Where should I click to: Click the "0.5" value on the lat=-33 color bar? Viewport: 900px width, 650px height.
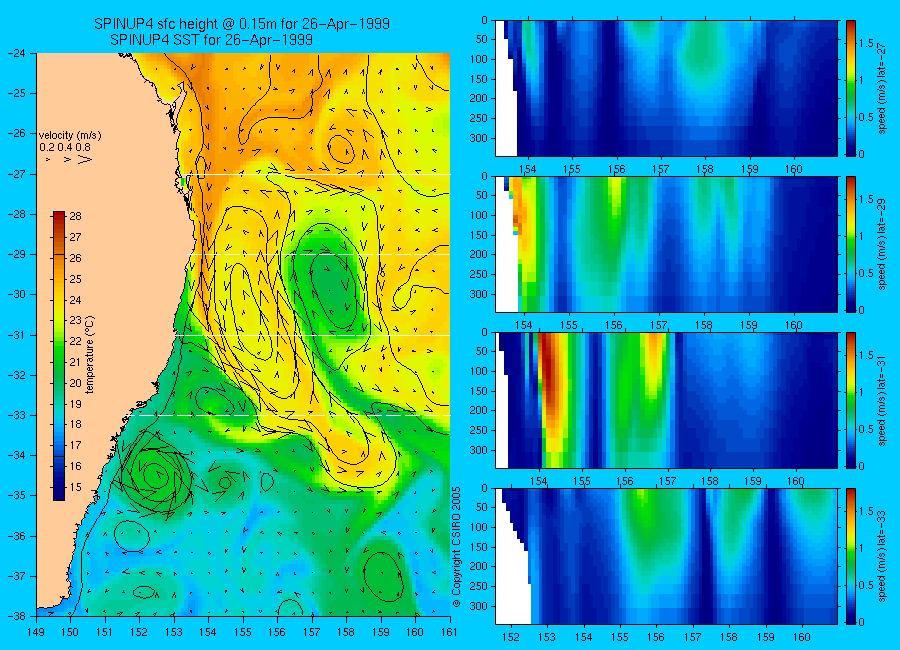(866, 585)
